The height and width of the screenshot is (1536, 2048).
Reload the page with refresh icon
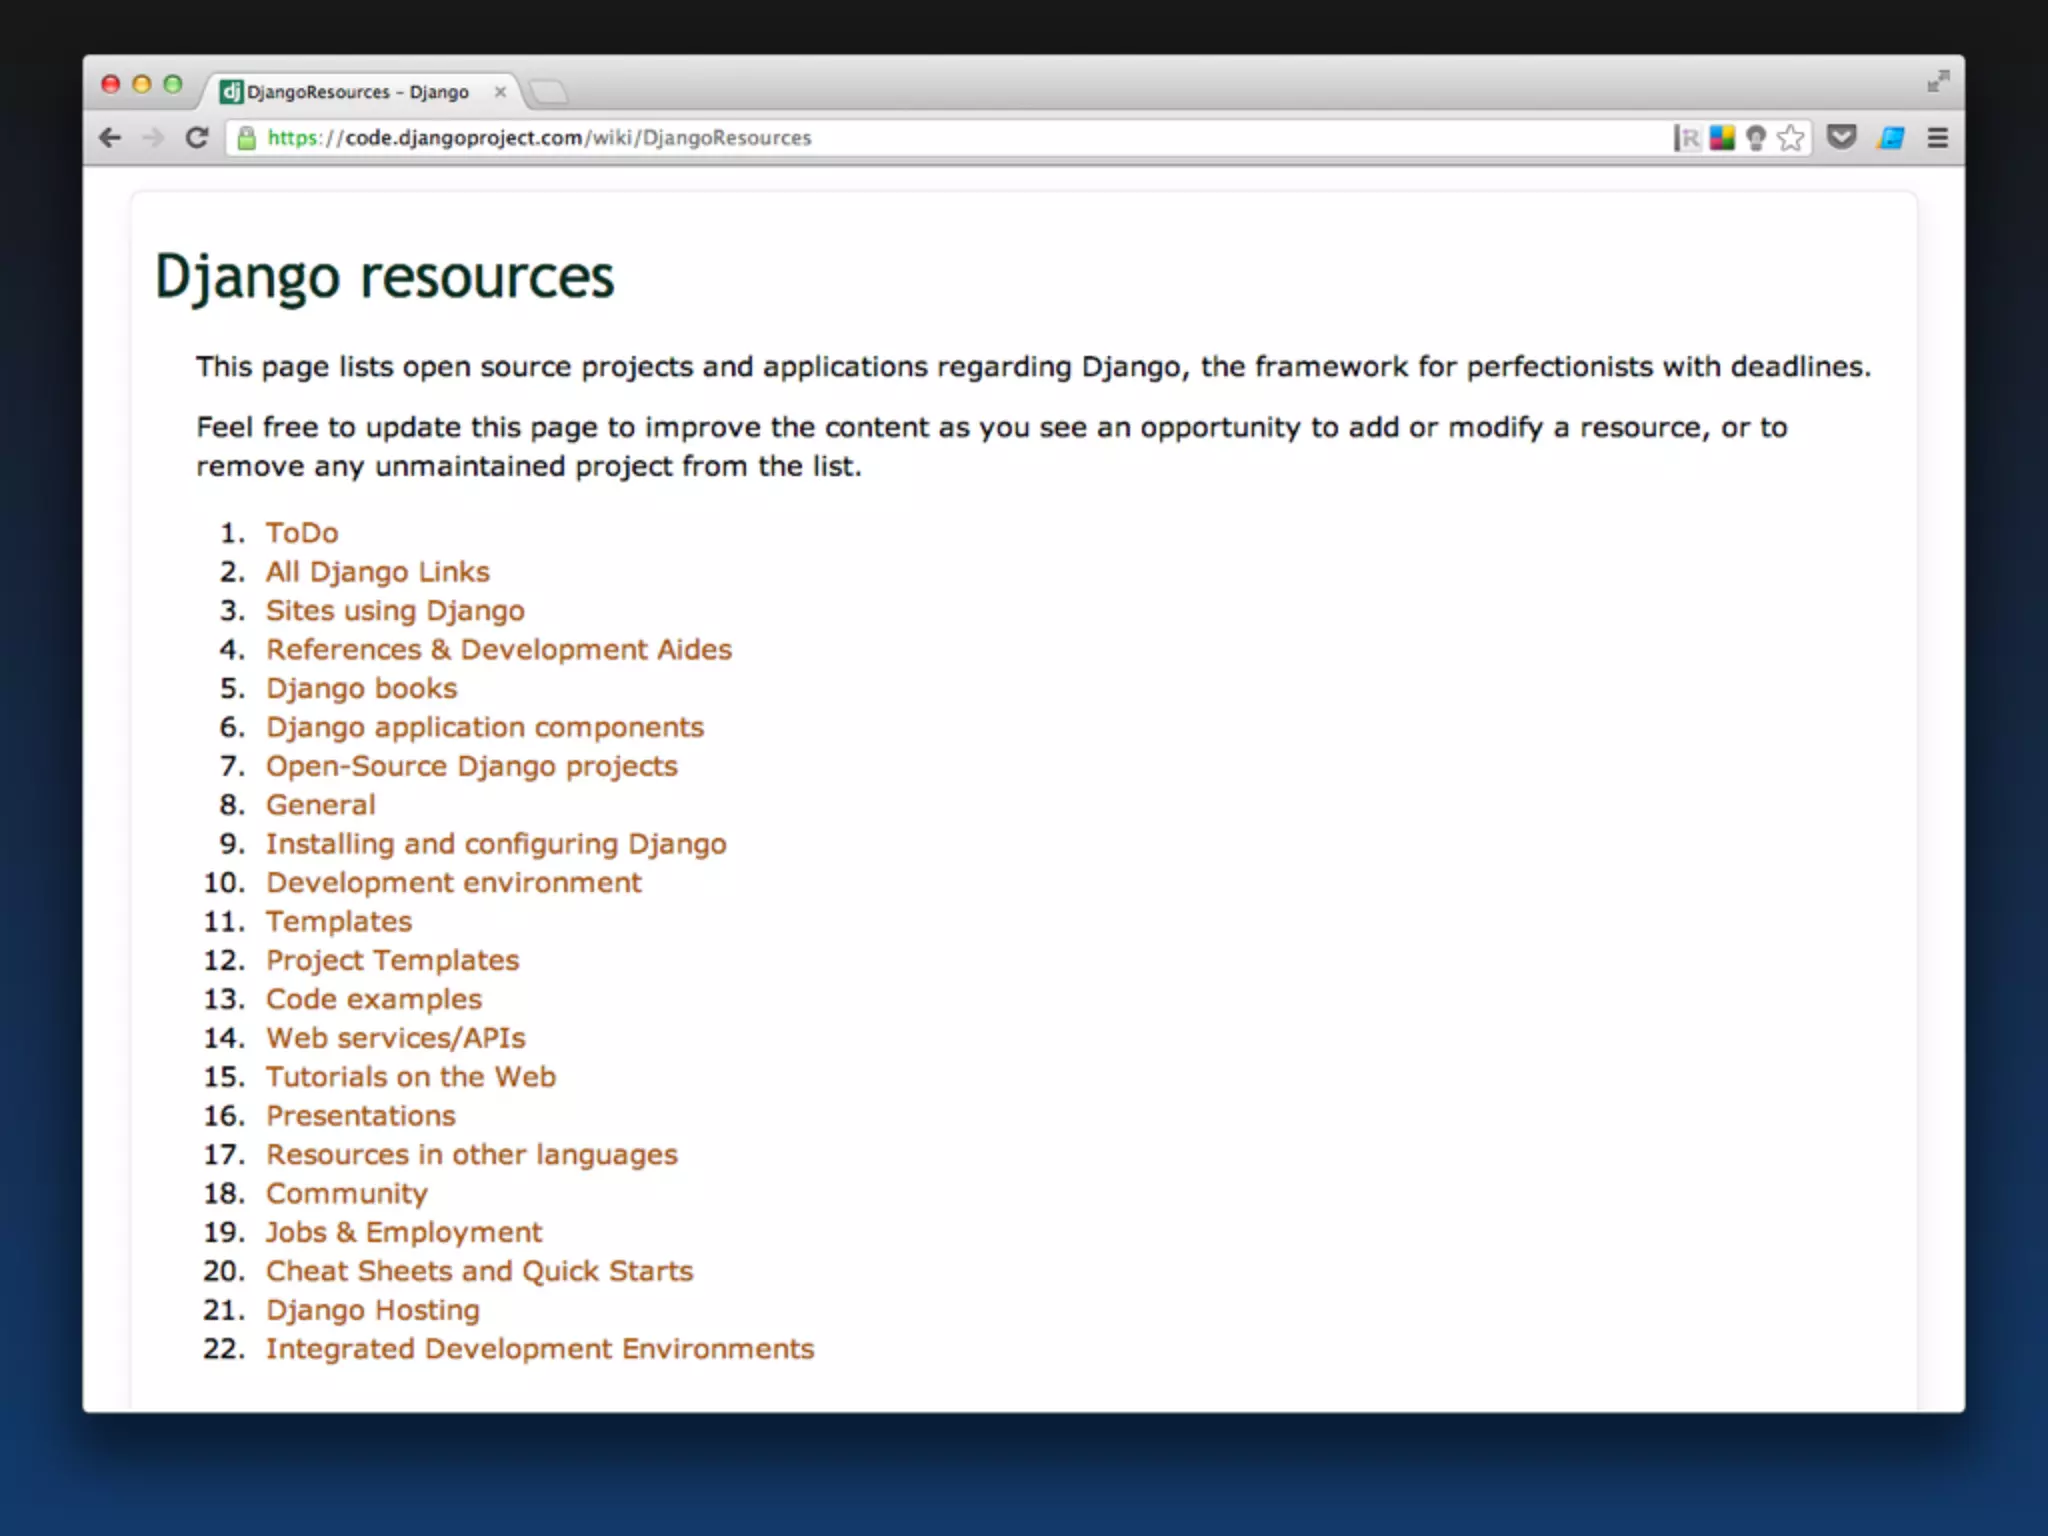pos(197,138)
